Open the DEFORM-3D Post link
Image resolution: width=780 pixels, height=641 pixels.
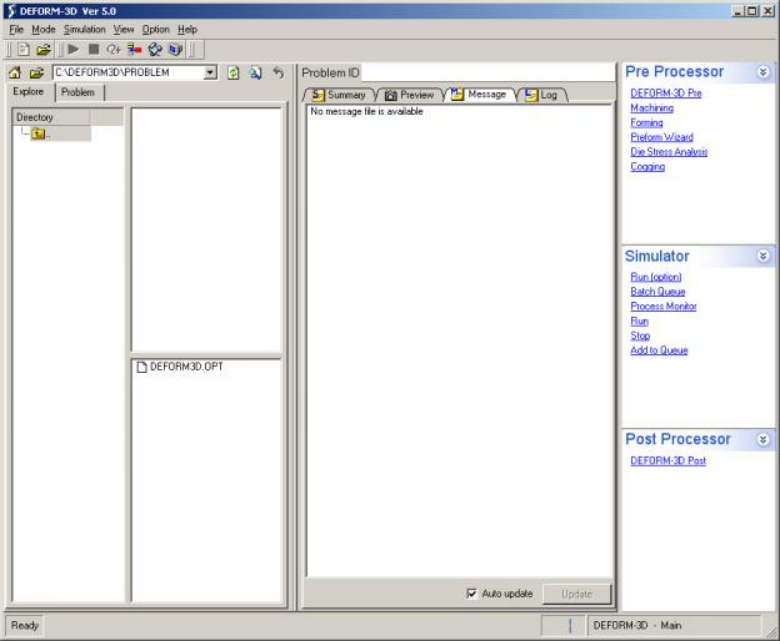point(668,460)
